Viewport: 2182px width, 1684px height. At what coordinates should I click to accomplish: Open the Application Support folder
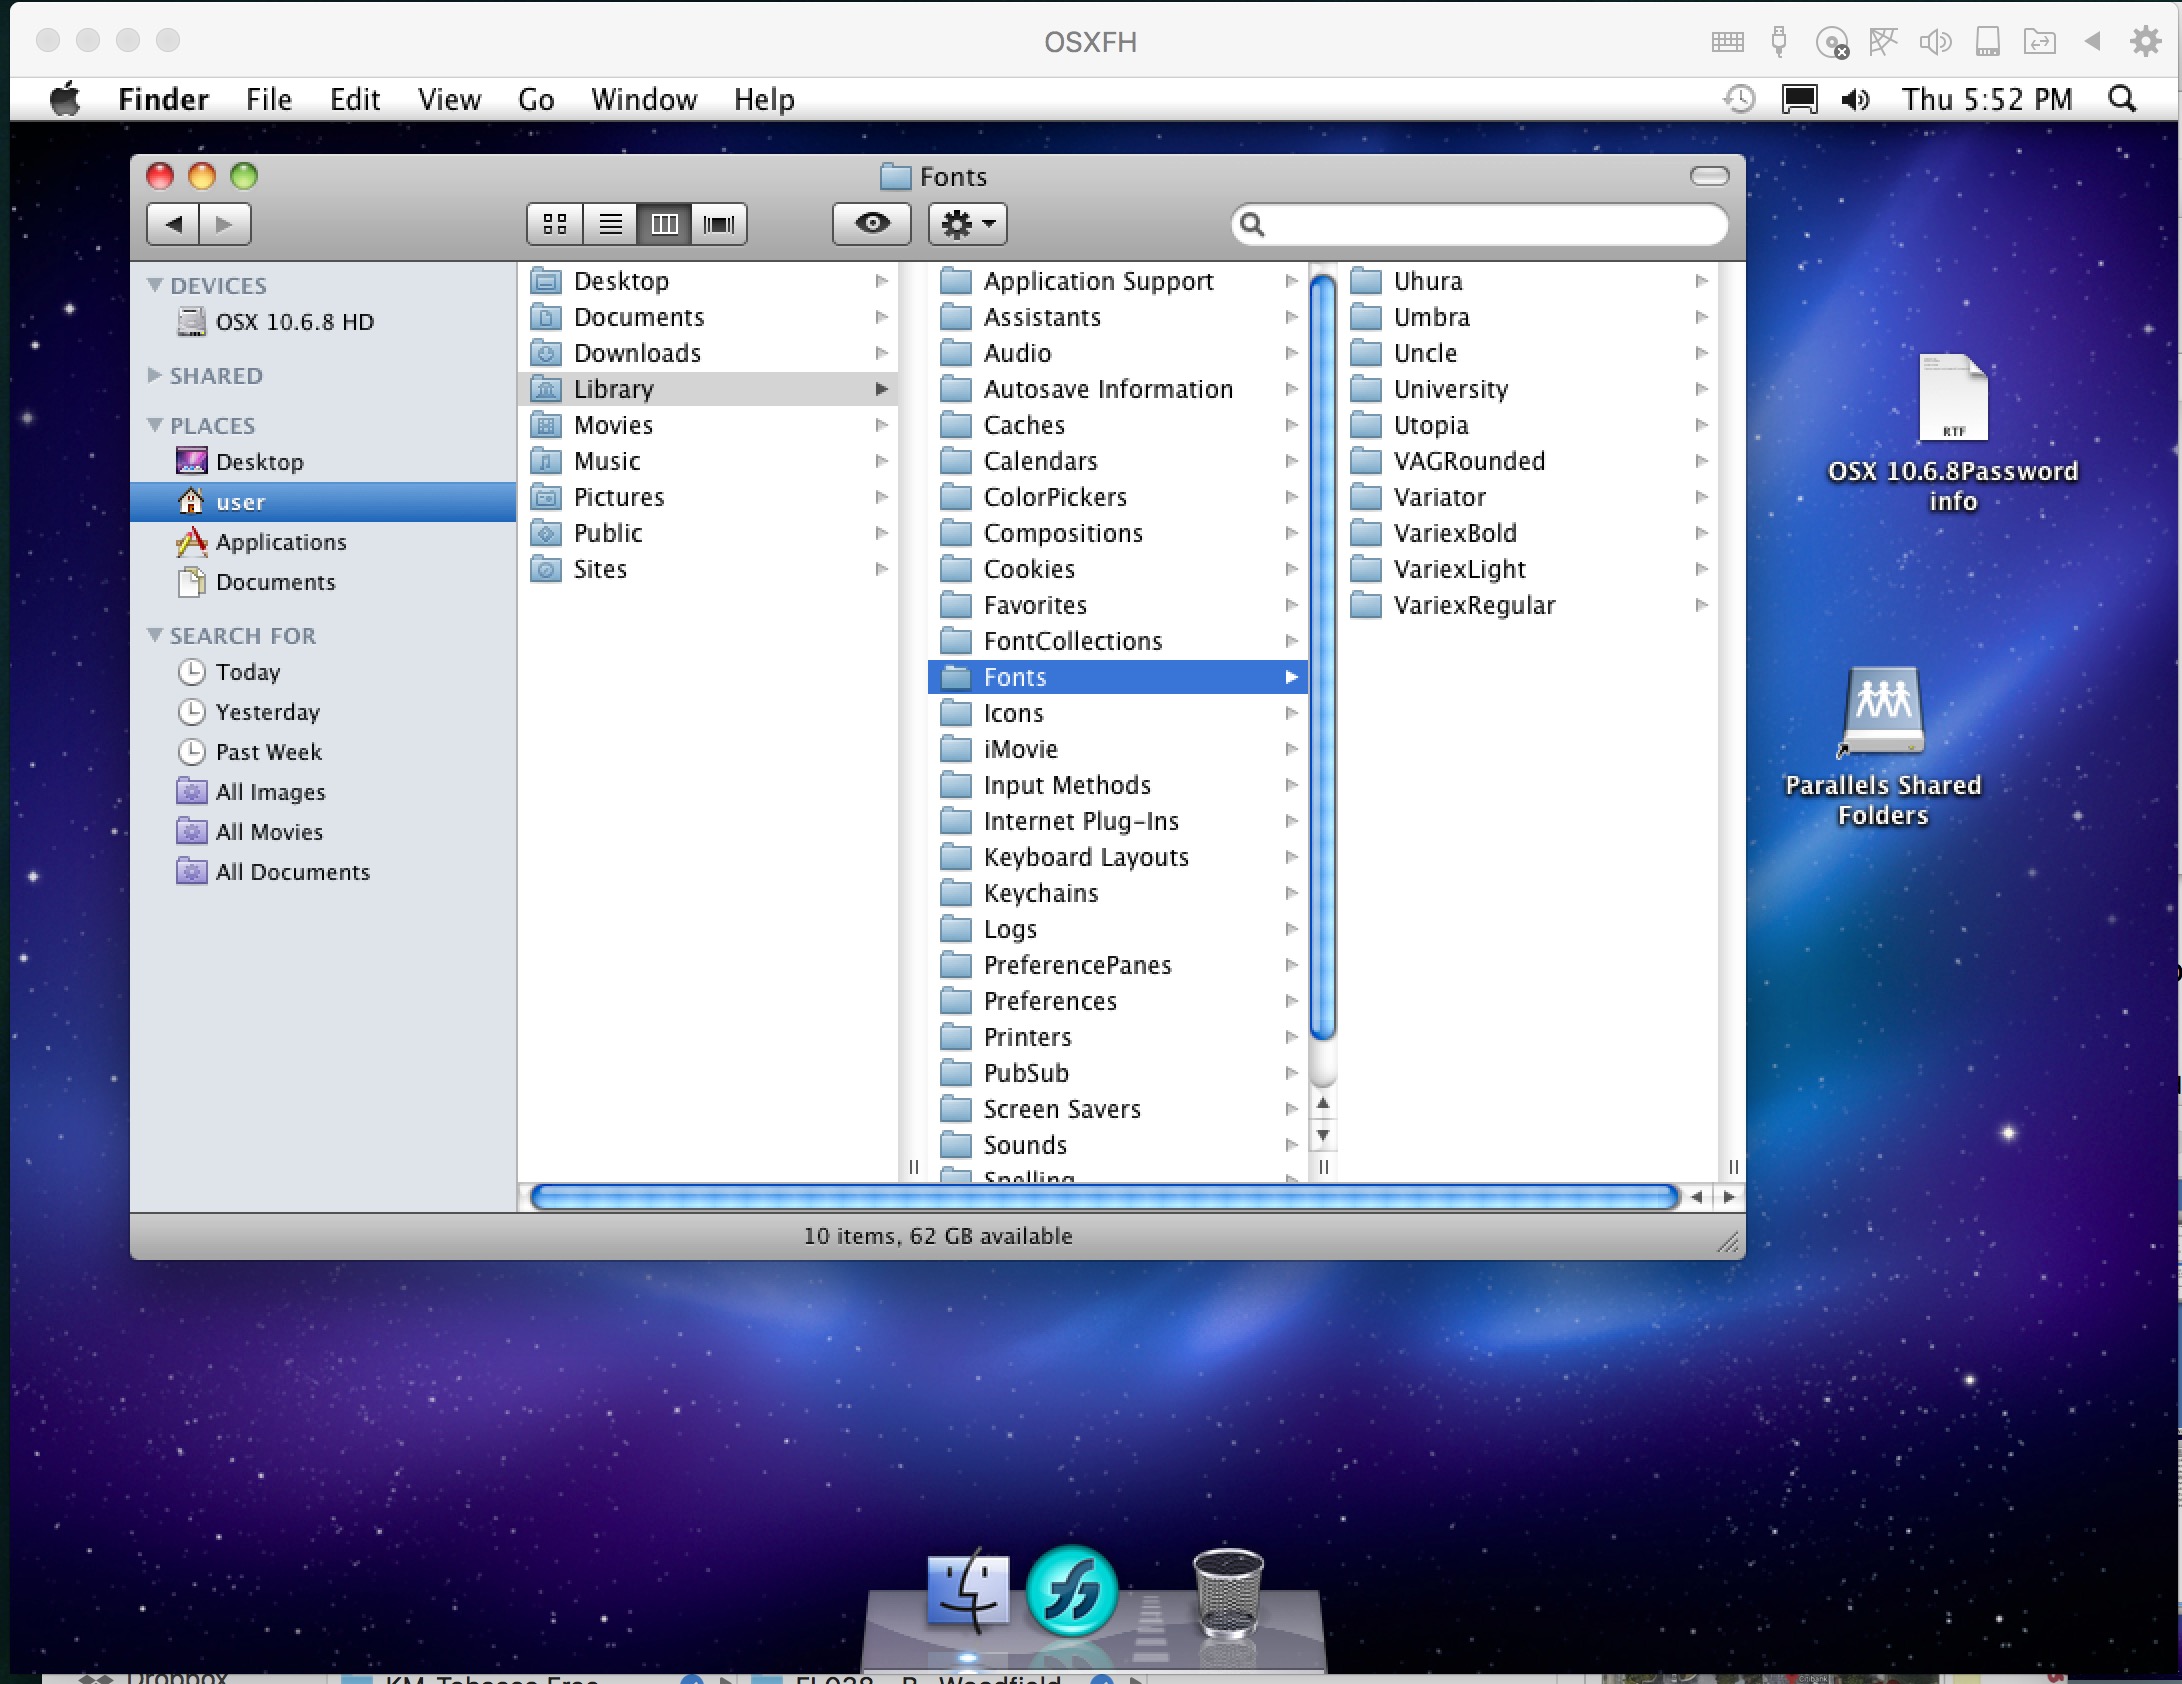(x=1118, y=281)
